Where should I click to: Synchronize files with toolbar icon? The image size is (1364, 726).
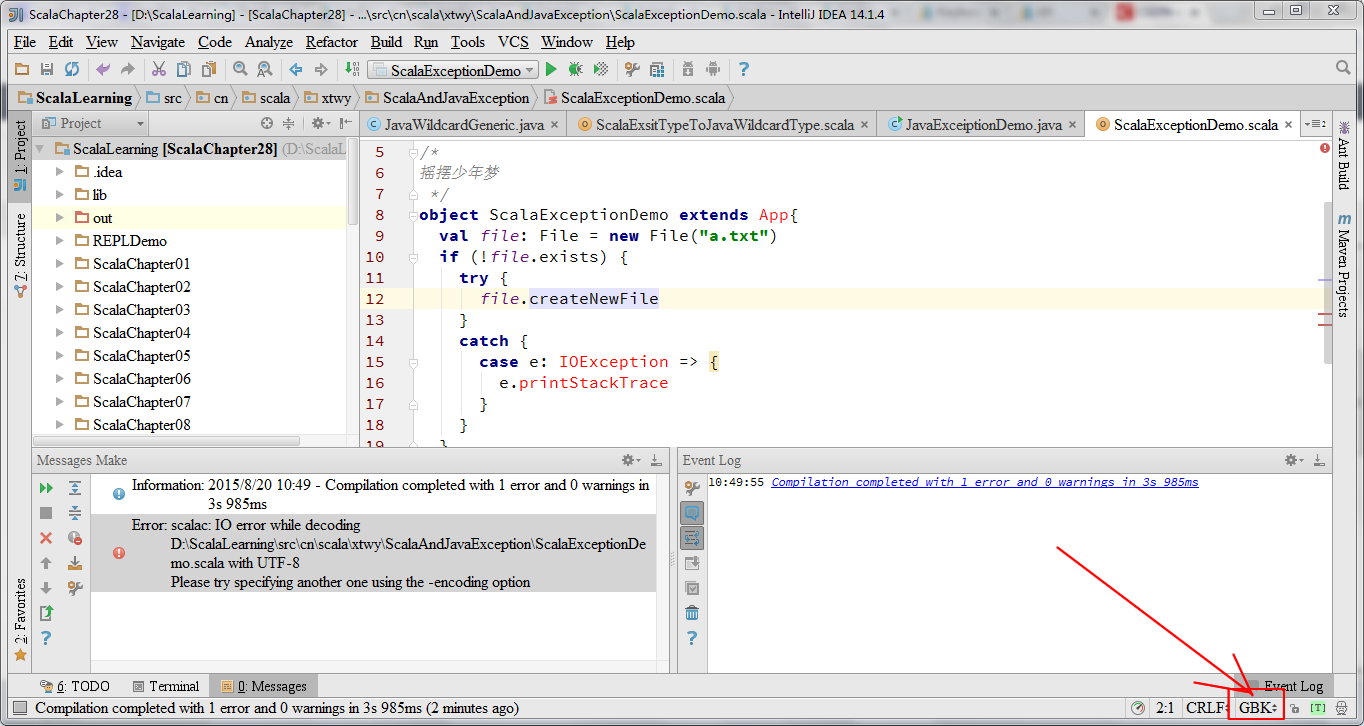(x=72, y=69)
